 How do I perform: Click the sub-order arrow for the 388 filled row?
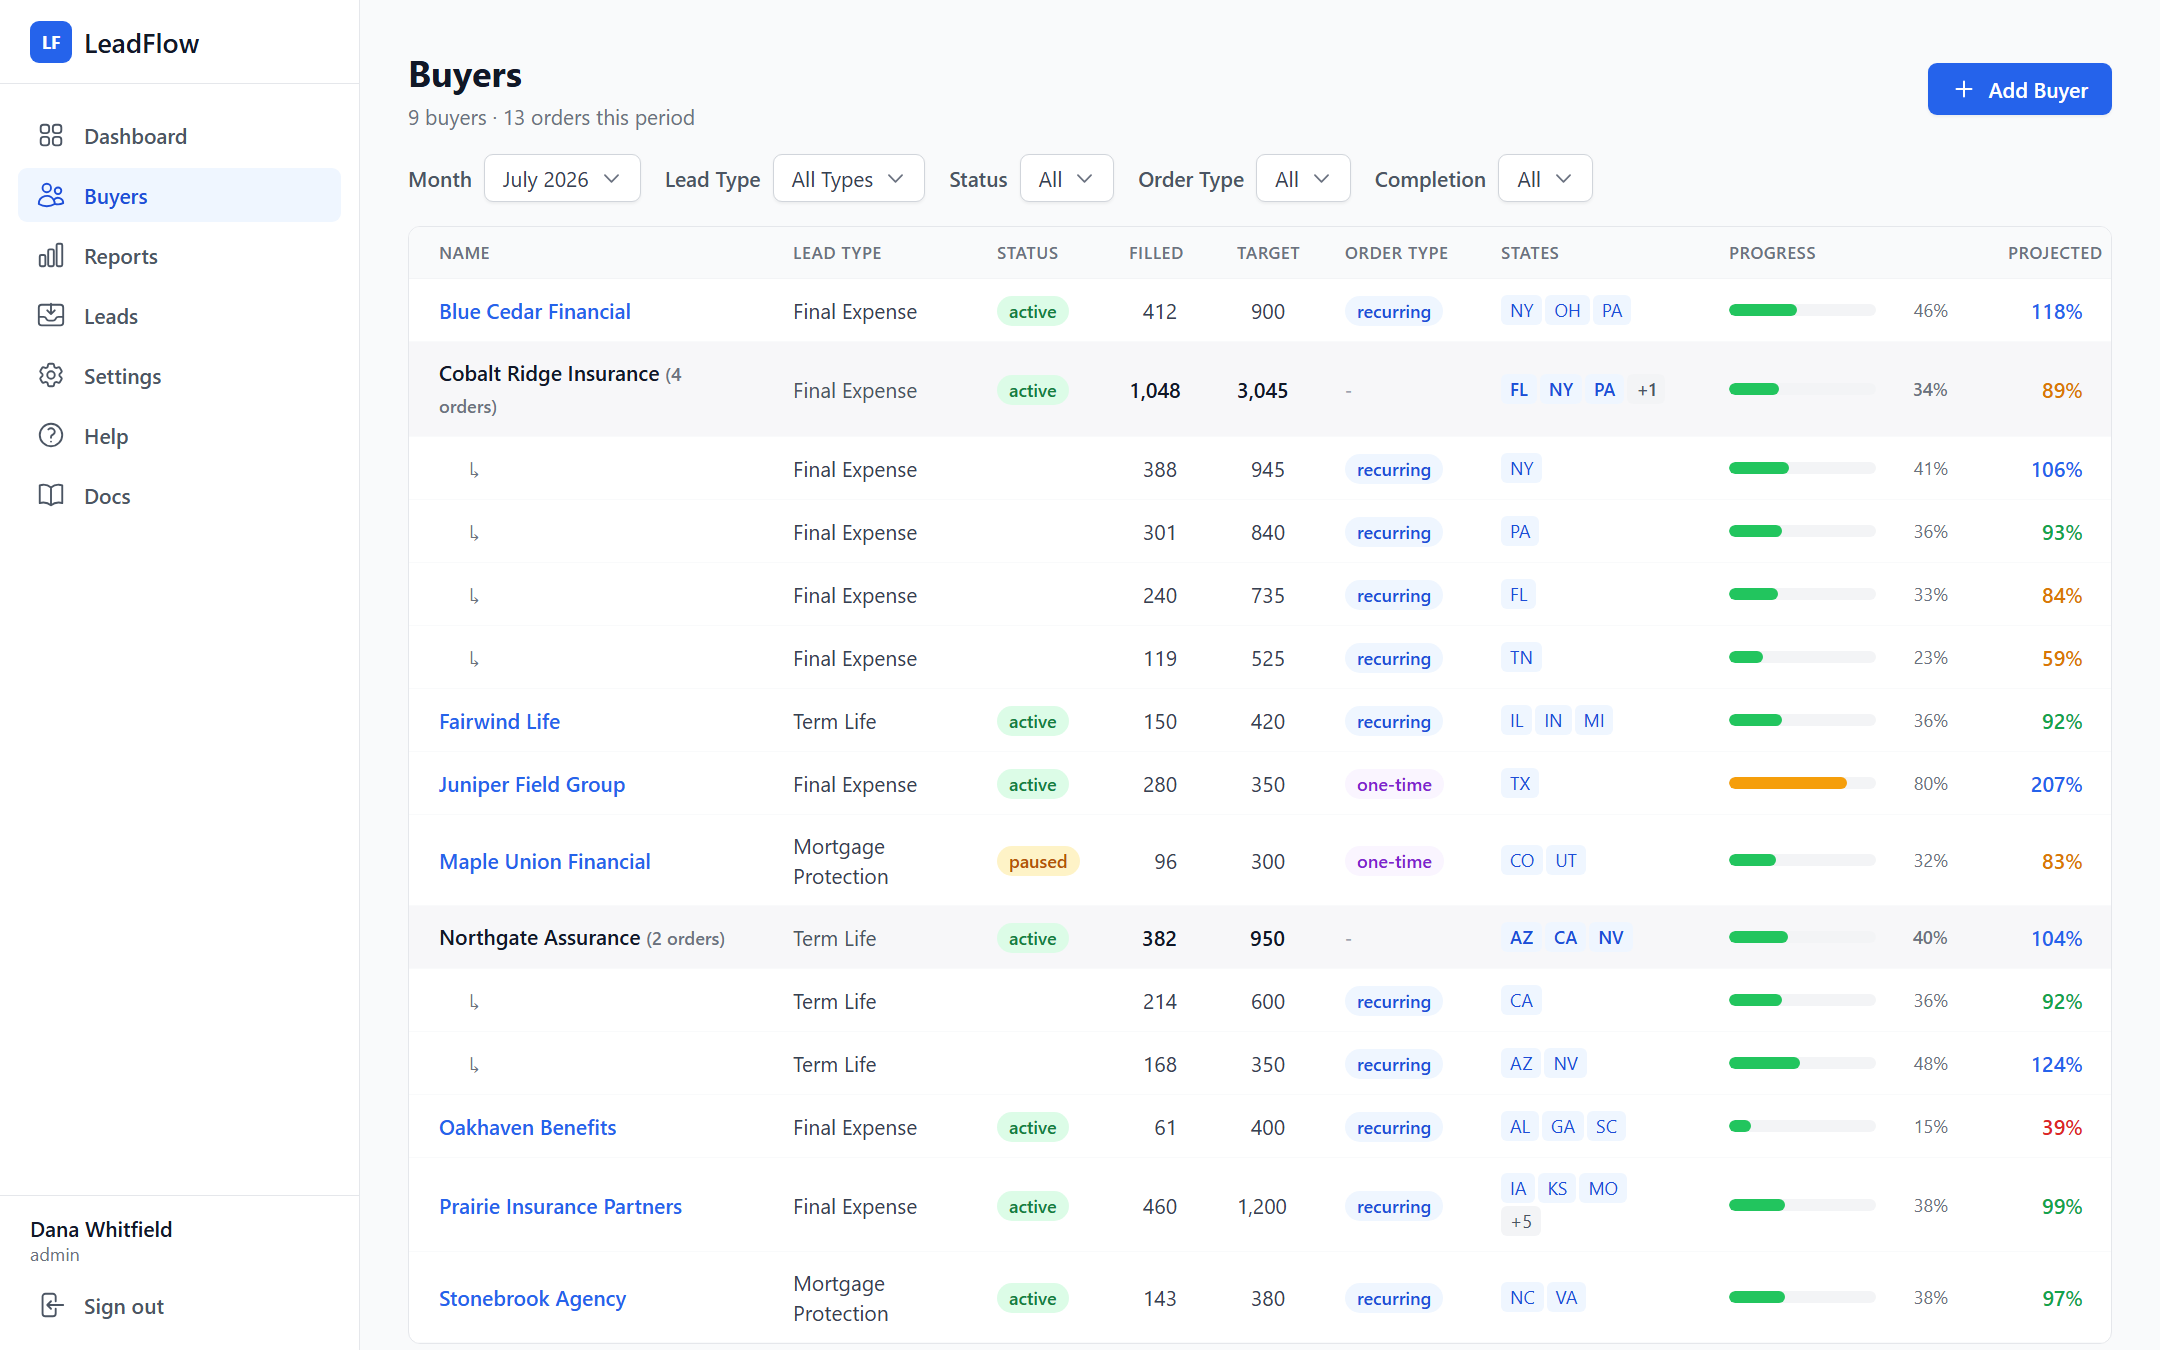(474, 470)
